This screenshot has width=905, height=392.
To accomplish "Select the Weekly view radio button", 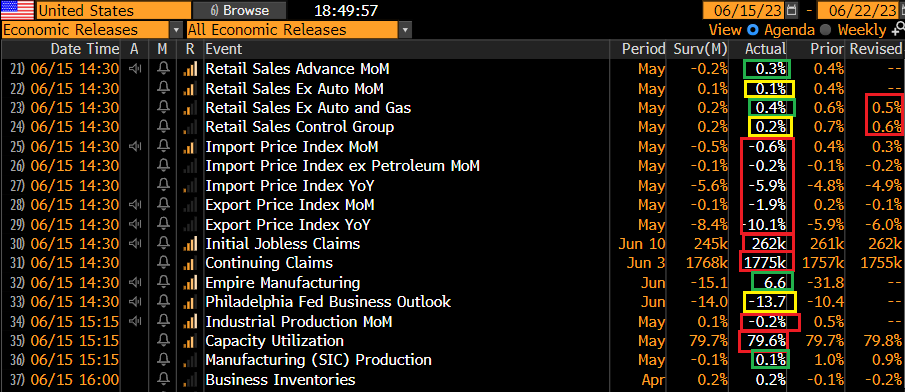I will click(825, 30).
